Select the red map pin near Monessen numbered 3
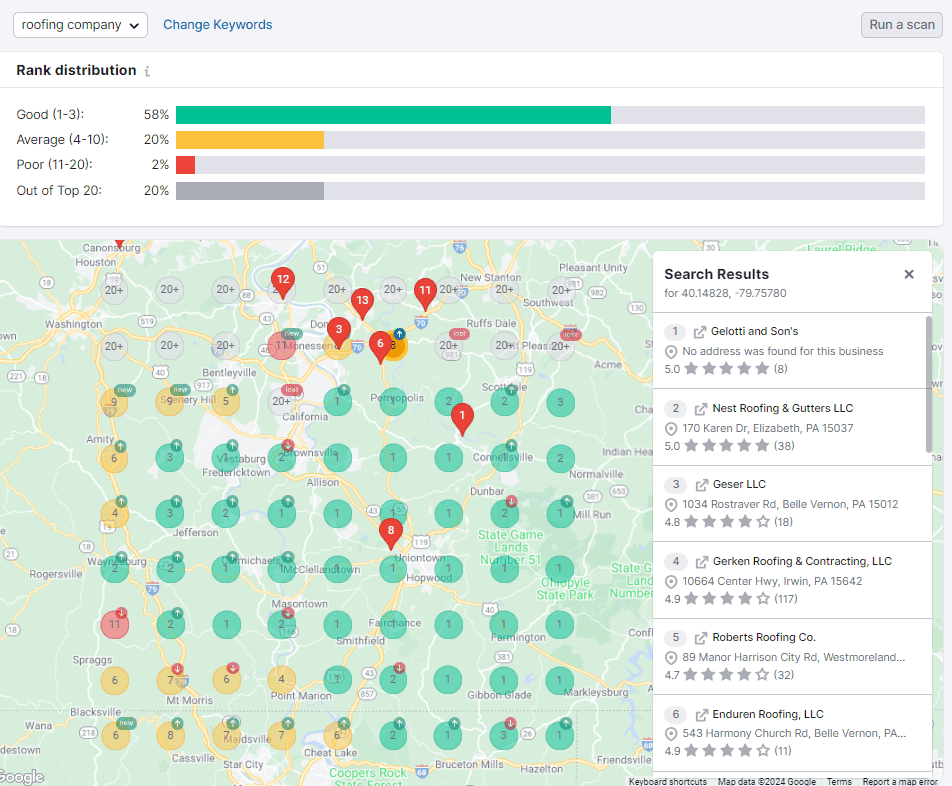The height and width of the screenshot is (786, 952). [339, 332]
